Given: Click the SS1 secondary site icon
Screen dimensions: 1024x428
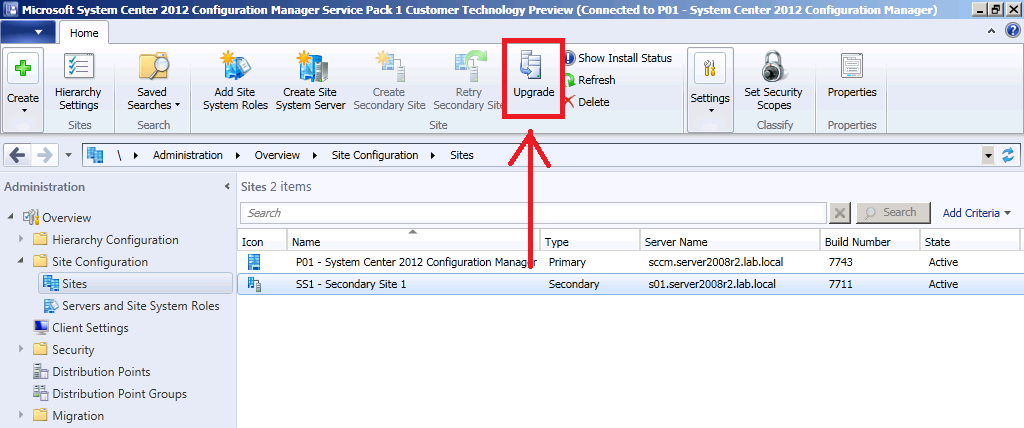Looking at the screenshot, I should coord(254,284).
